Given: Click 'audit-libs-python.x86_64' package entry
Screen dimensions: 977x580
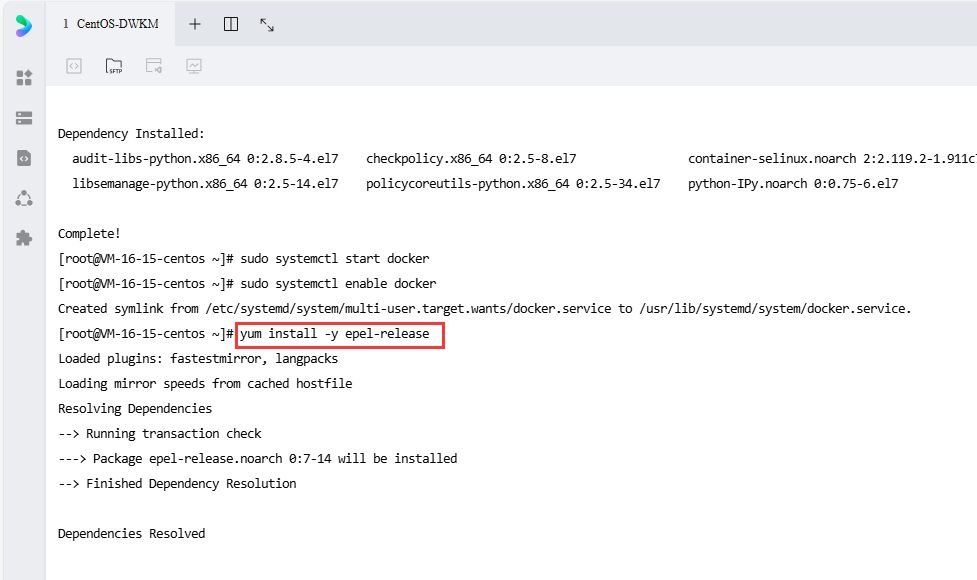Looking at the screenshot, I should coord(205,159).
